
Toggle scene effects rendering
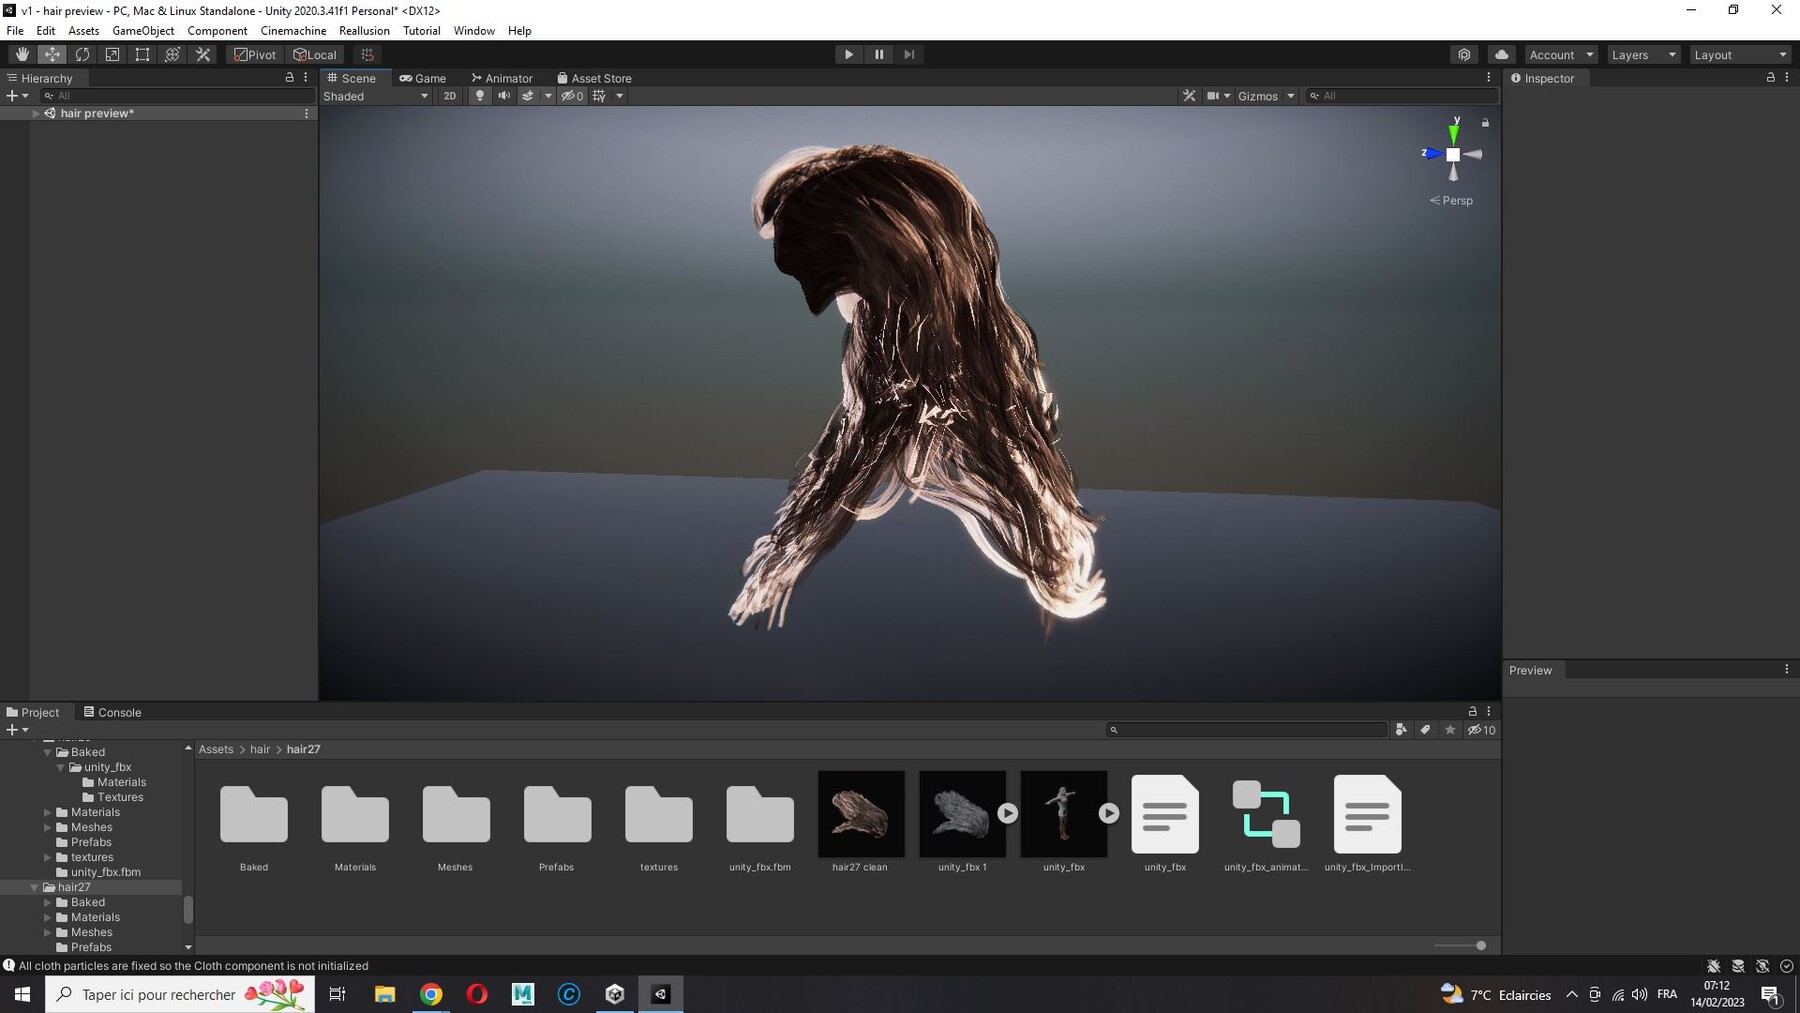click(528, 96)
